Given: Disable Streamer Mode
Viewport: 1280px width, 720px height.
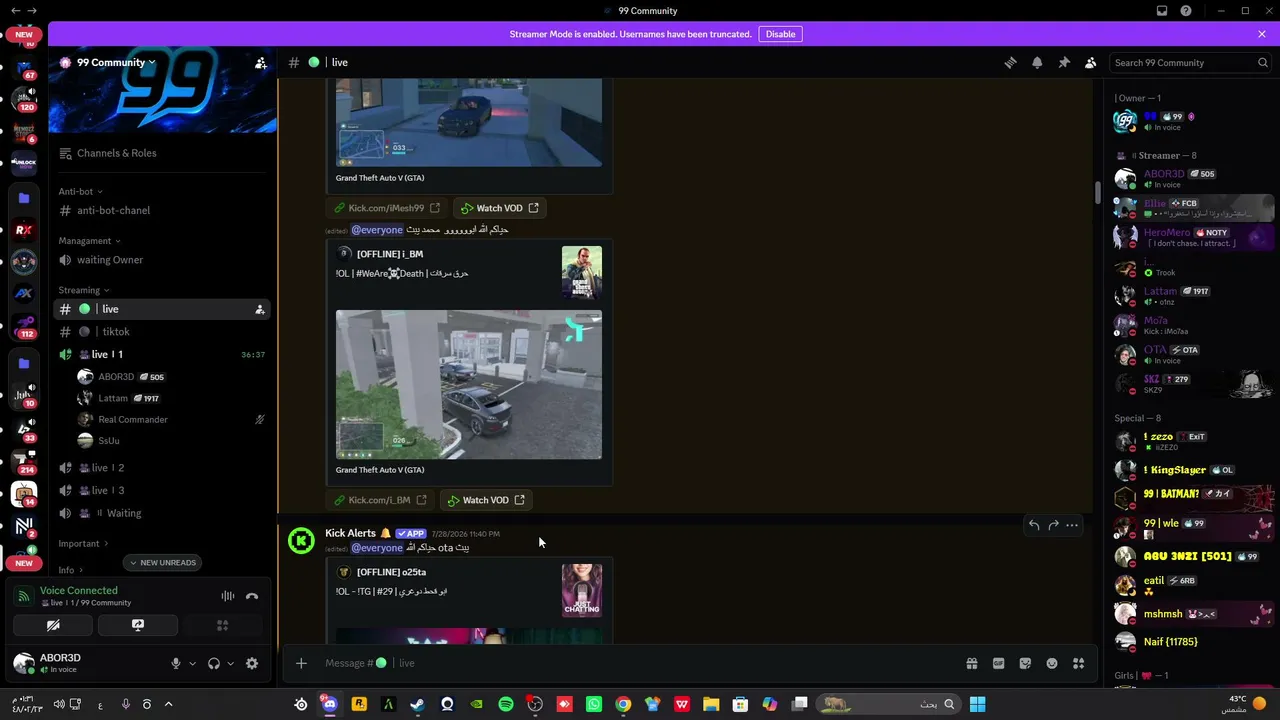Looking at the screenshot, I should point(781,34).
